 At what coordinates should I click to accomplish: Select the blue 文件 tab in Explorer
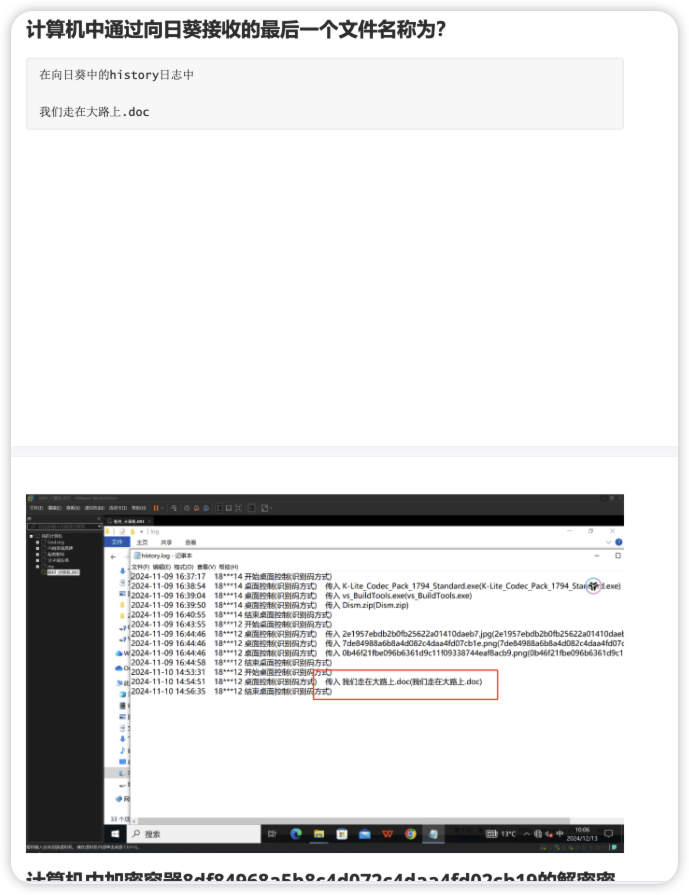click(117, 542)
